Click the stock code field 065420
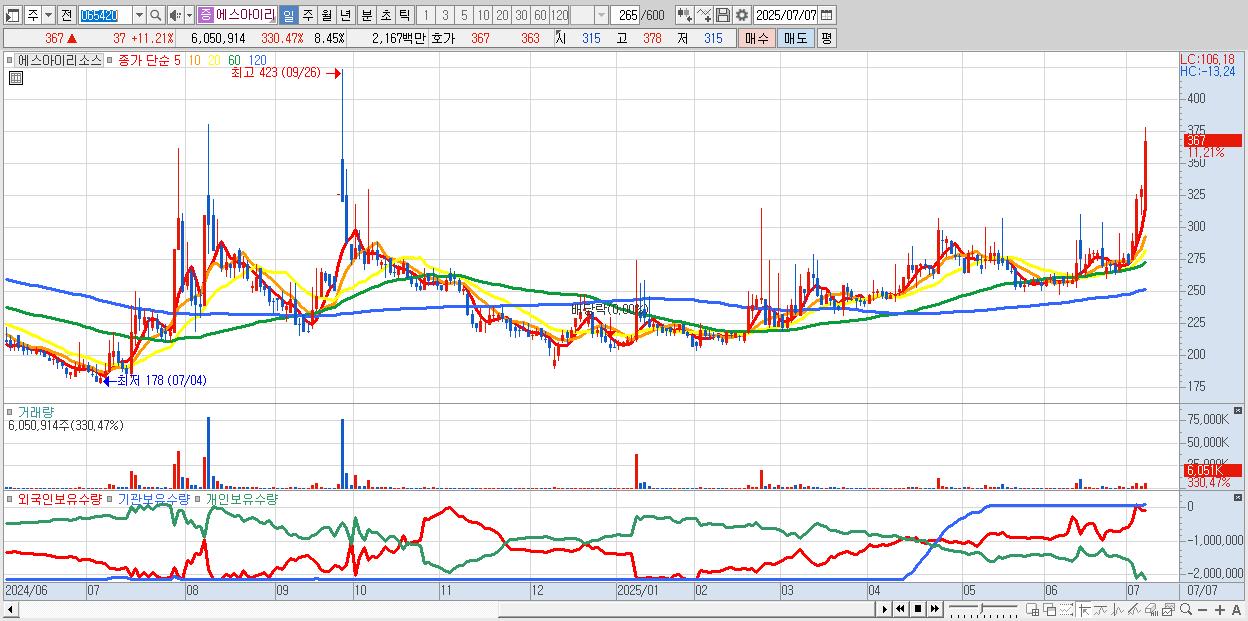The width and height of the screenshot is (1248, 621). (105, 15)
